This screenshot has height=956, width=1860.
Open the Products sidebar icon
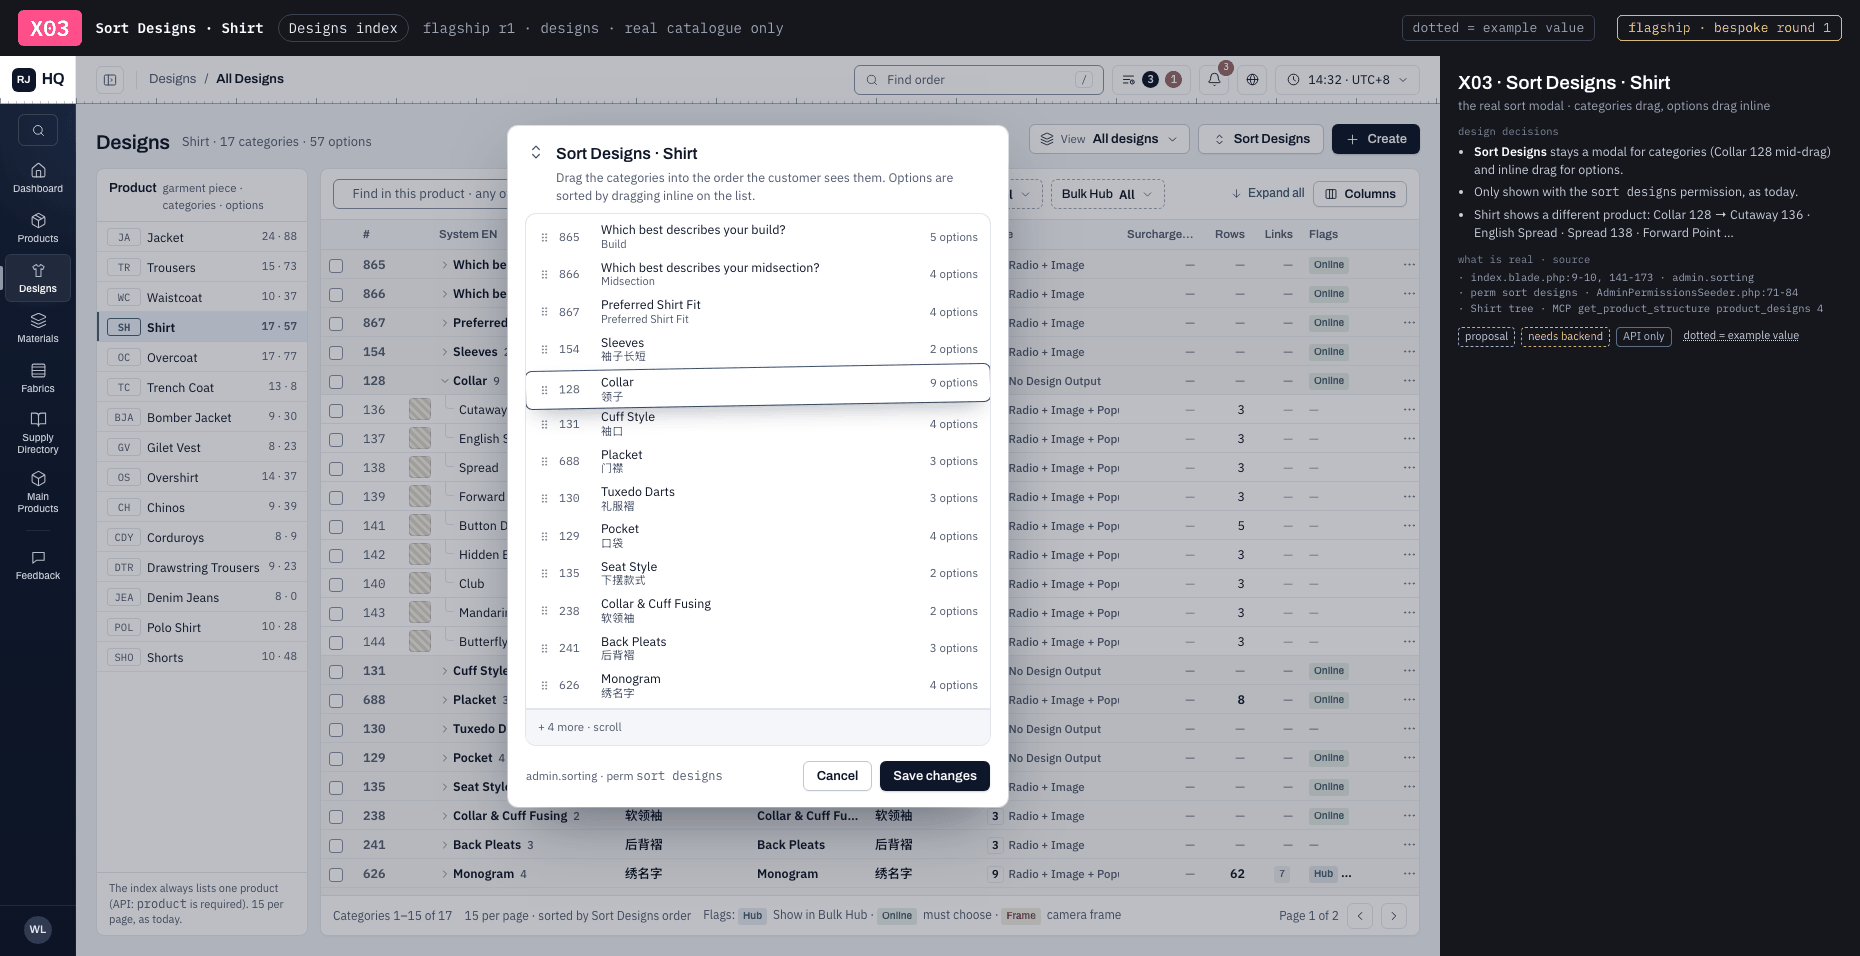click(38, 228)
